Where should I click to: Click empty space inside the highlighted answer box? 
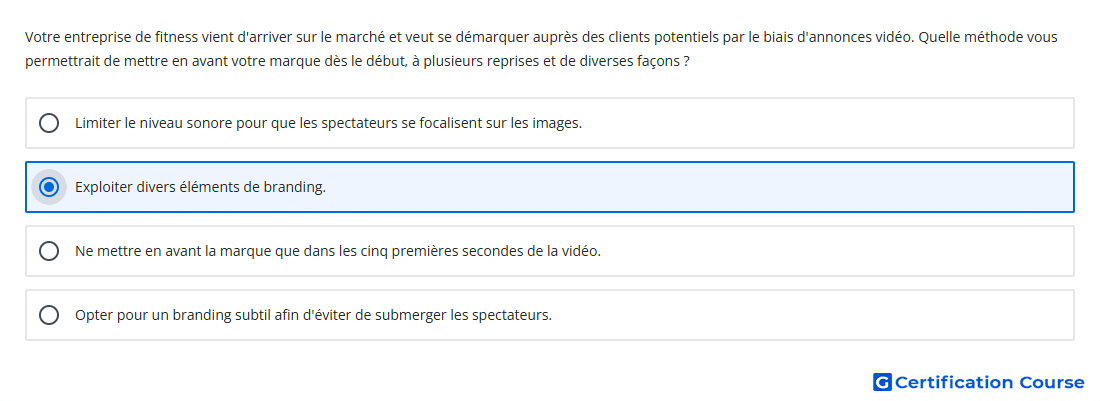[x=702, y=187]
